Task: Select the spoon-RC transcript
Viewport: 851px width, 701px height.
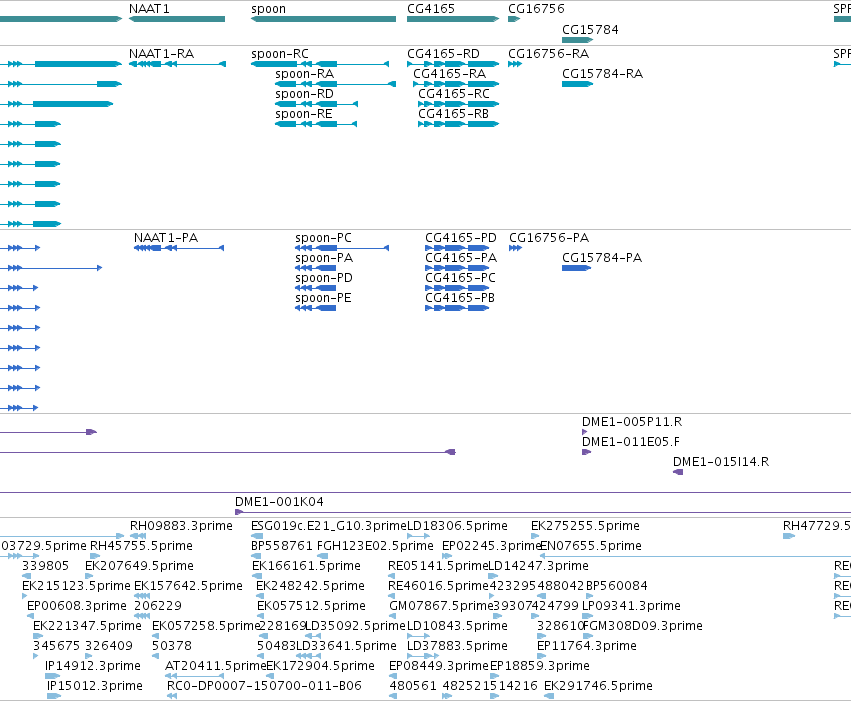Action: tap(320, 64)
